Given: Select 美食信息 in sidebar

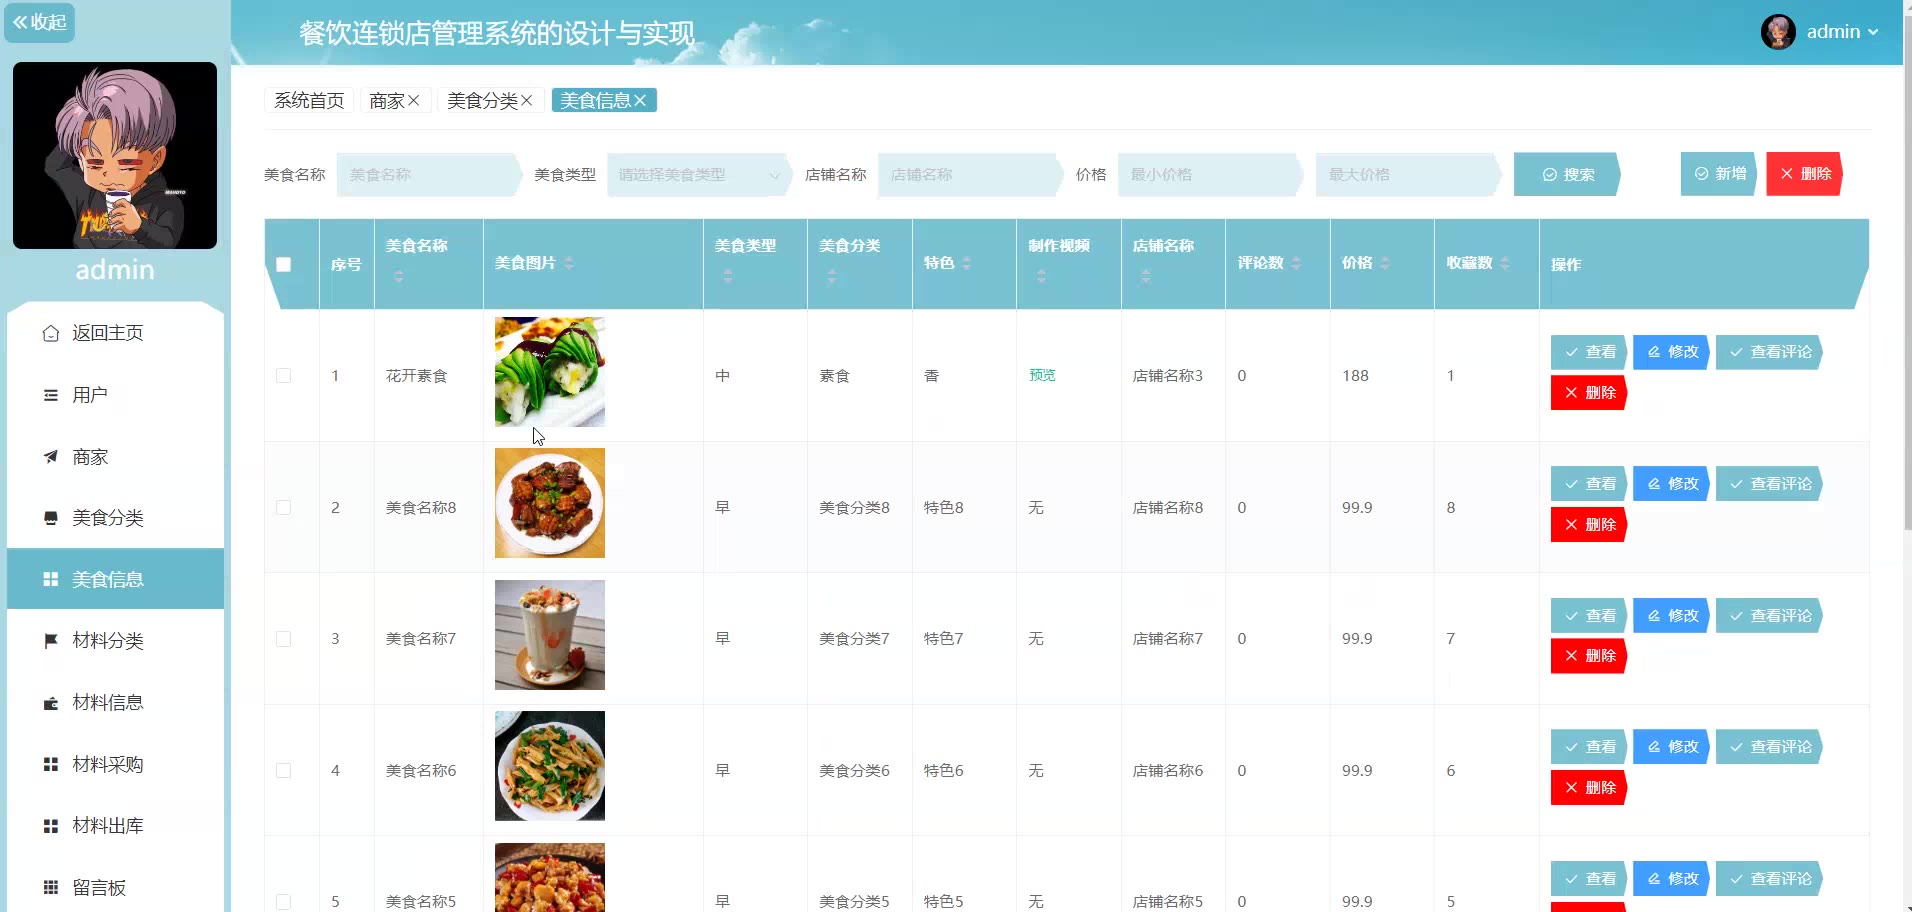Looking at the screenshot, I should [115, 579].
